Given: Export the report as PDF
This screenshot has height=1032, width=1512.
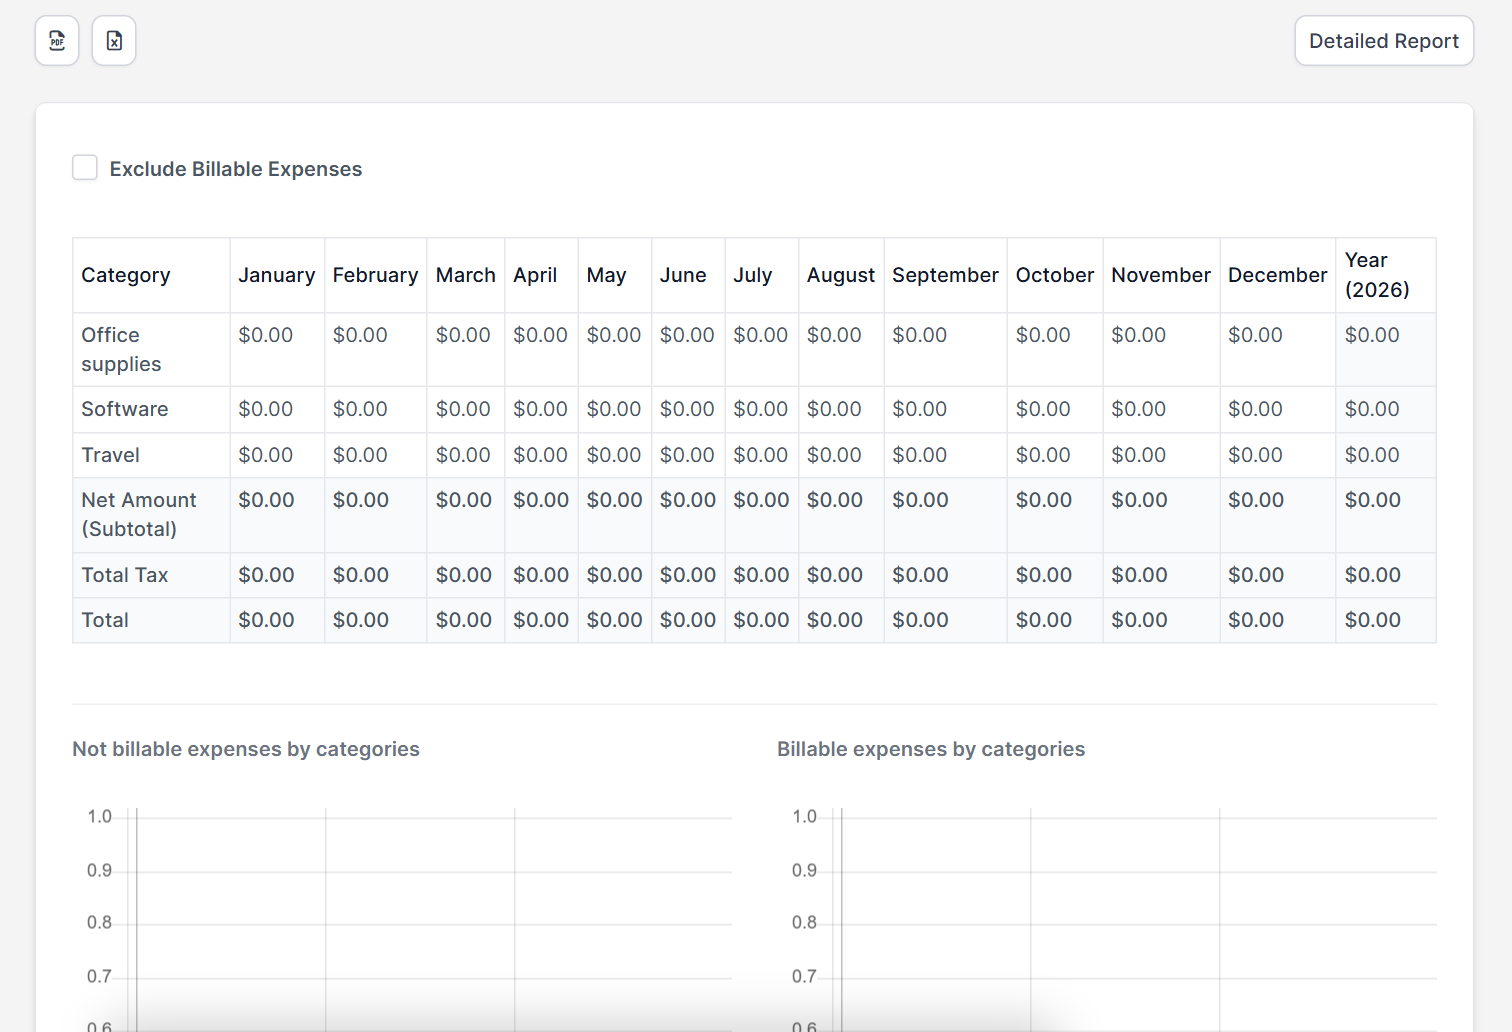Looking at the screenshot, I should (x=57, y=41).
